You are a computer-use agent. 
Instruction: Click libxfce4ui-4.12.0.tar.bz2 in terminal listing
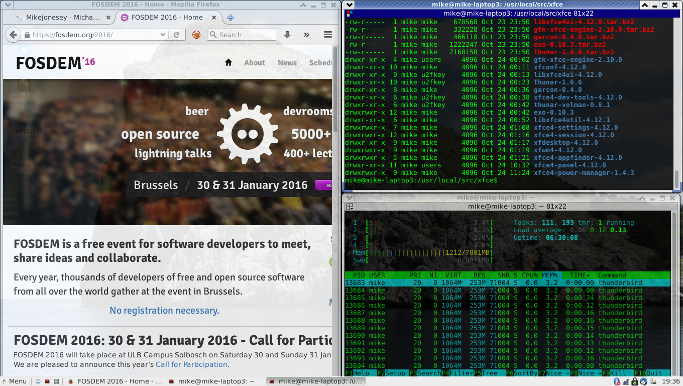click(x=584, y=21)
